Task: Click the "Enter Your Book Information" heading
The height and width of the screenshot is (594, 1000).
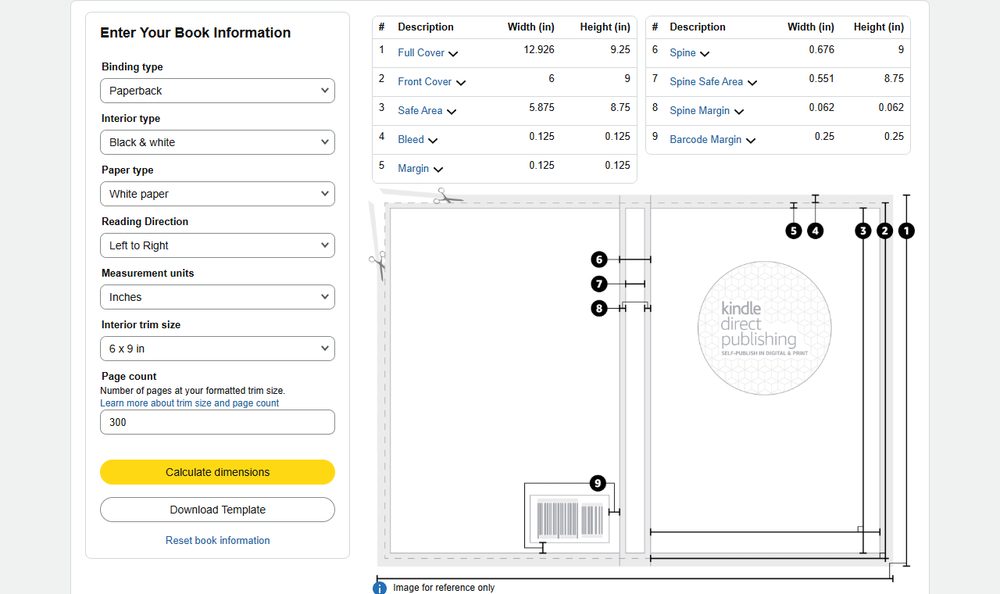Action: coord(195,33)
